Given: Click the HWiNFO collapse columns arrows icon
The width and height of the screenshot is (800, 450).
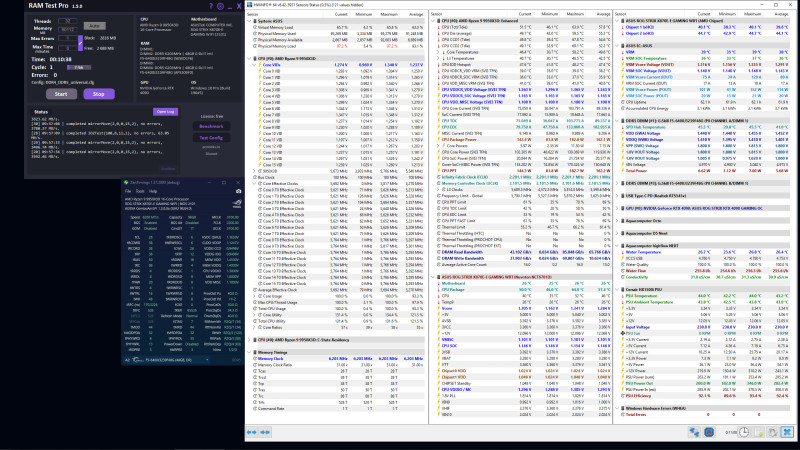Looking at the screenshot, I should (265, 432).
